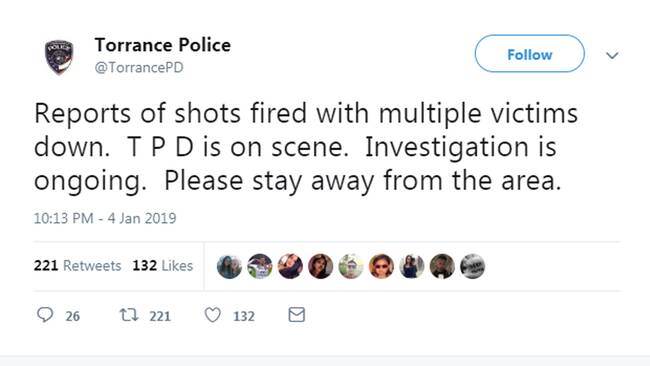The height and width of the screenshot is (366, 650).
Task: Open the fourth liker avatar thumbnail
Action: point(320,266)
